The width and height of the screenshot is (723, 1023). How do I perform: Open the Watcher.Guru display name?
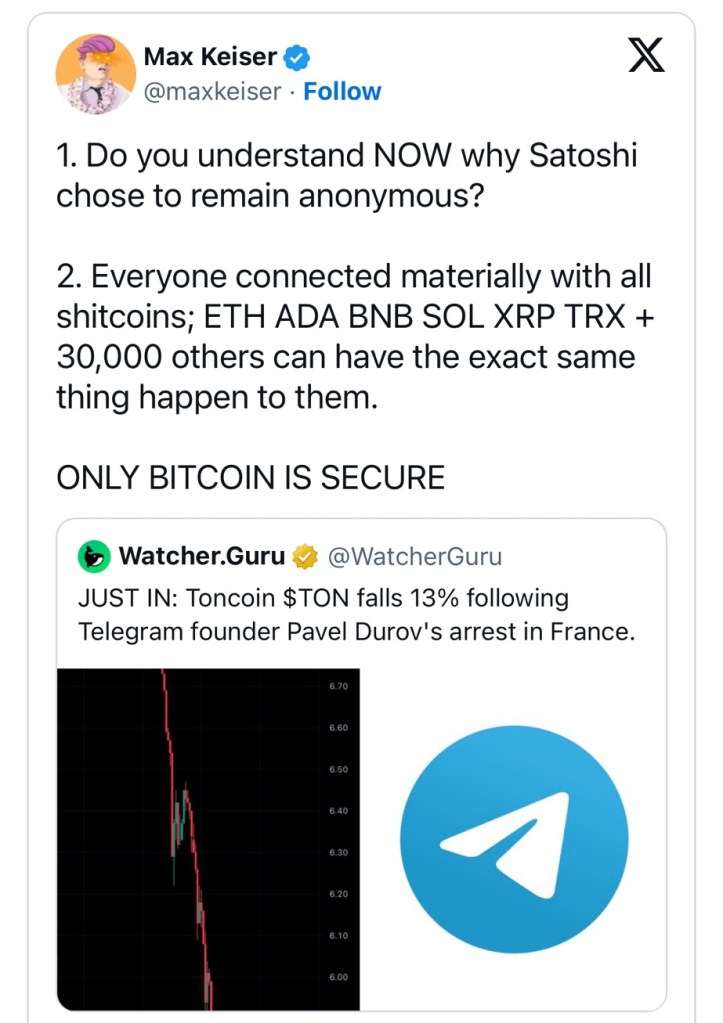click(201, 556)
